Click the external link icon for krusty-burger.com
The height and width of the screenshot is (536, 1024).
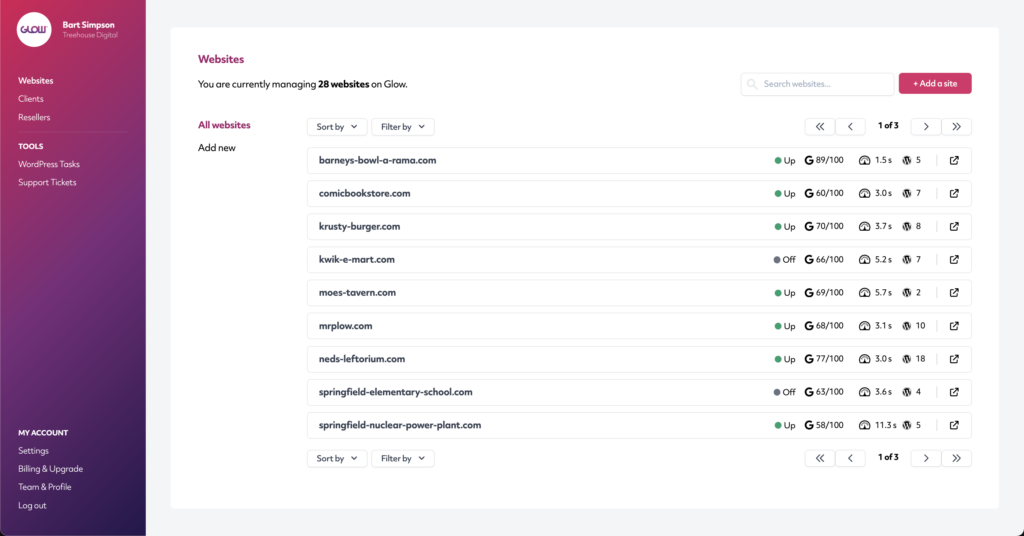(x=954, y=227)
